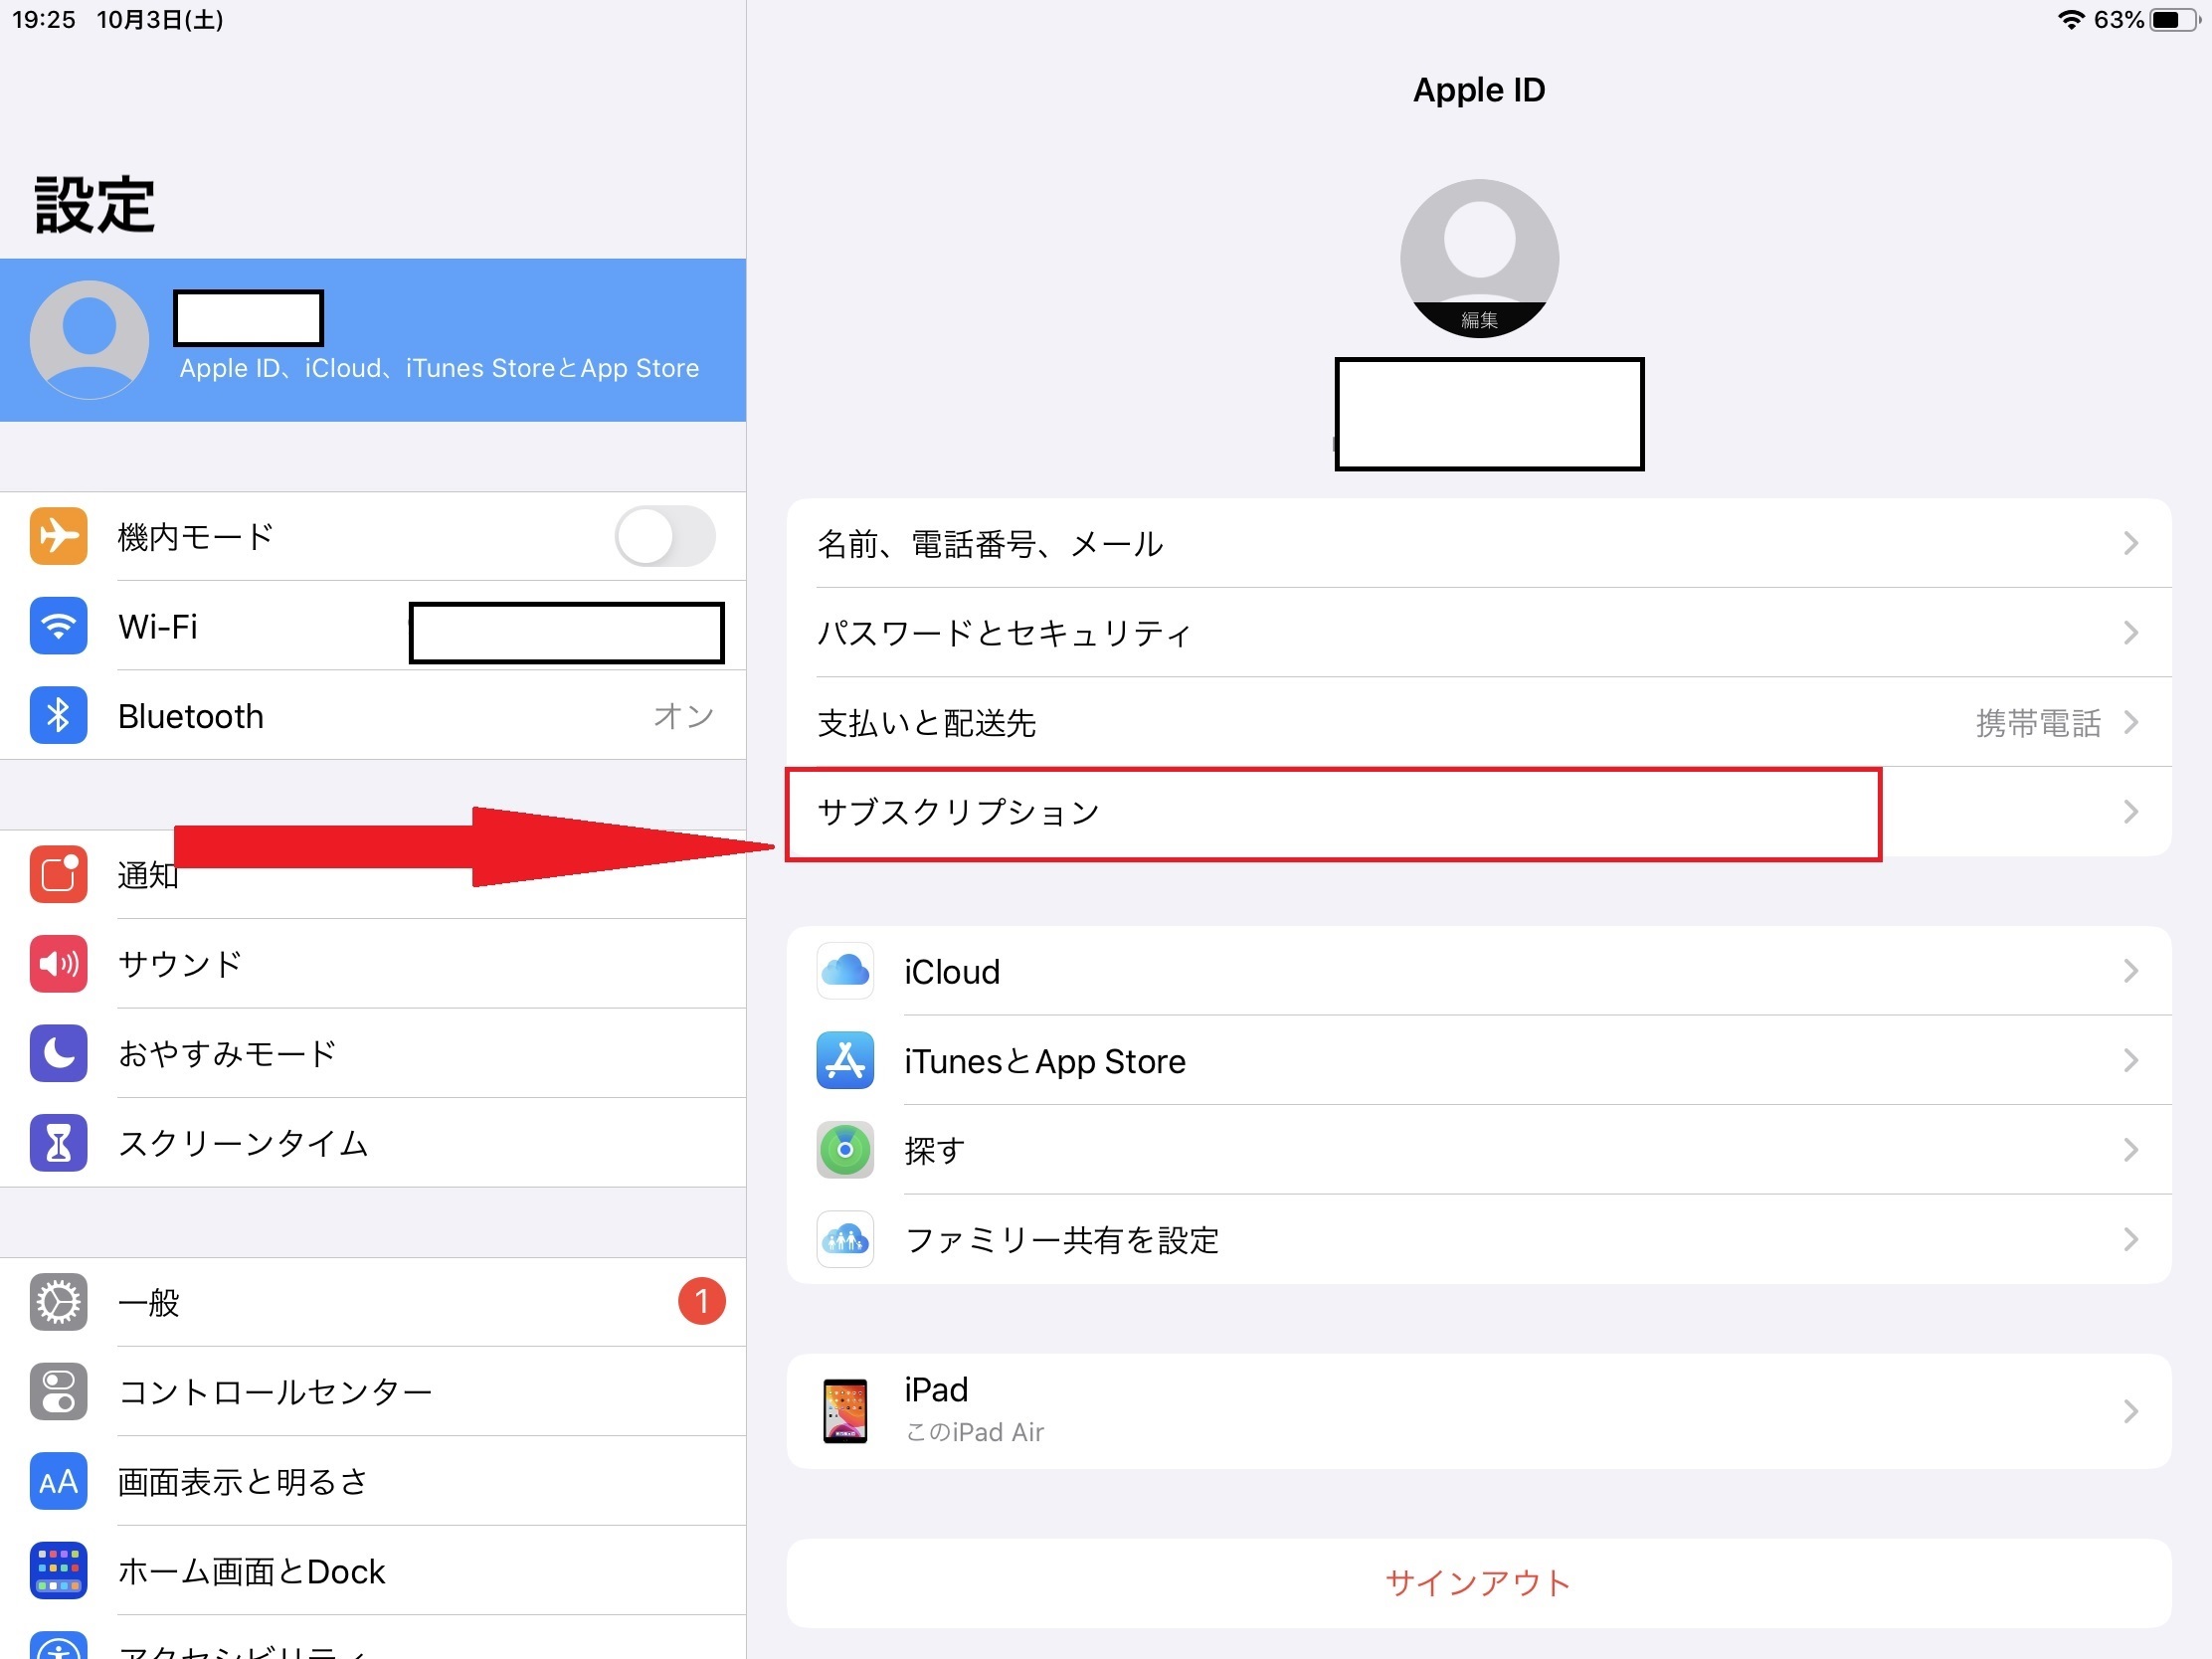2212x1659 pixels.
Task: Open パスワードとセキュリティ row
Action: tap(1478, 632)
